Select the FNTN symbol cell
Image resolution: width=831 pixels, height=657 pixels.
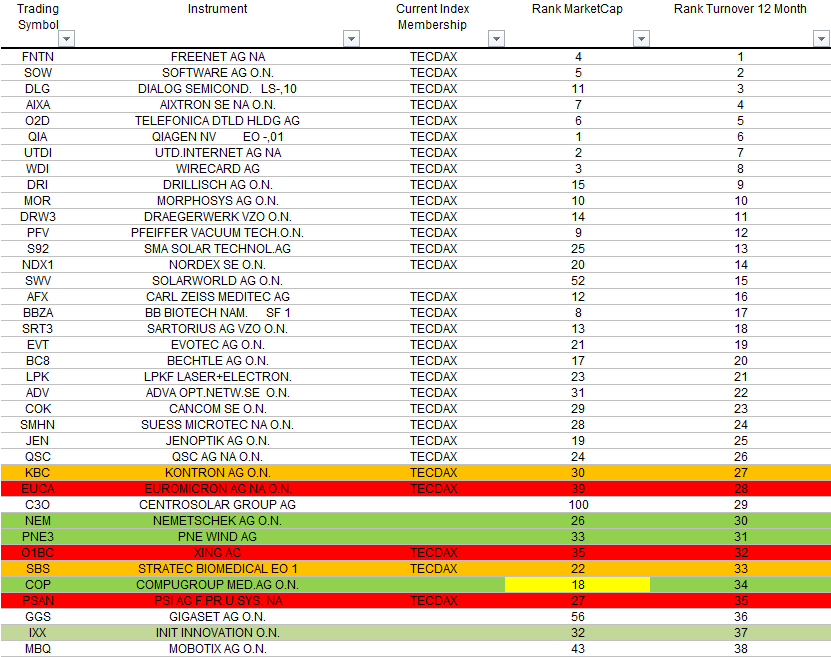coord(38,57)
